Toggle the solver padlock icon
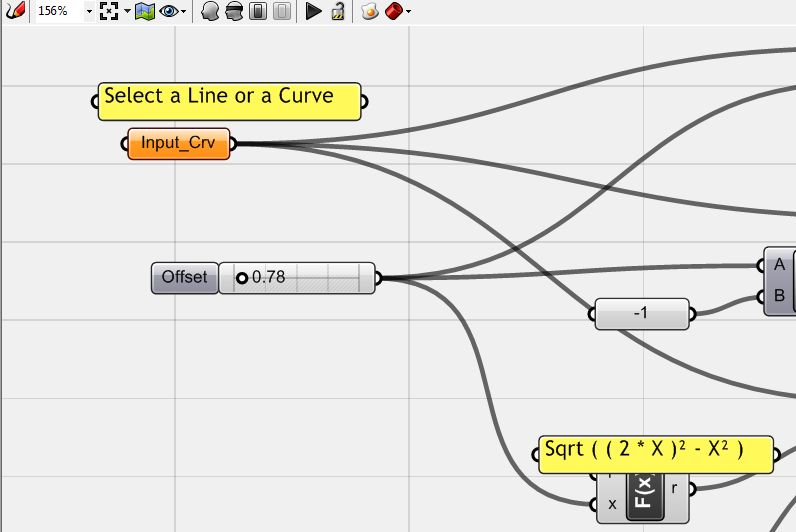 click(x=338, y=12)
